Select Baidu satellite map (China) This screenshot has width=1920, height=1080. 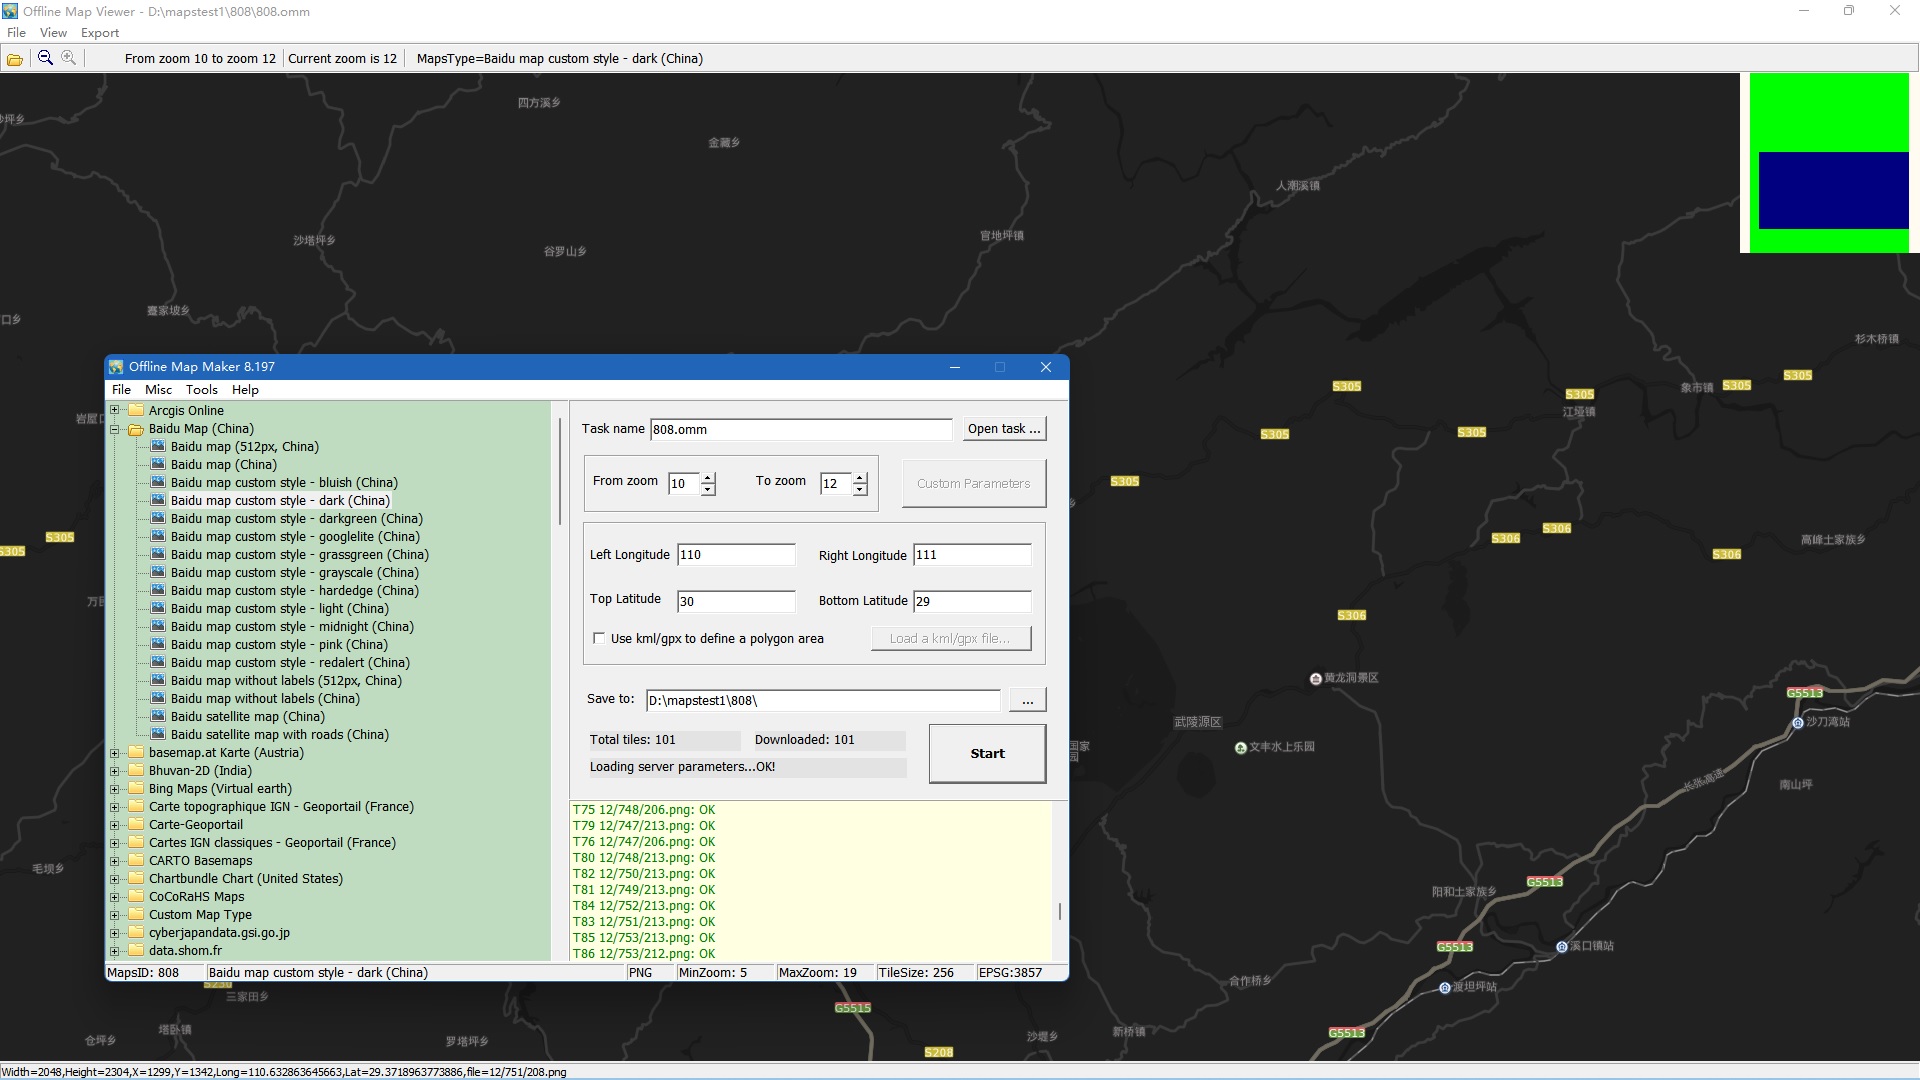247,717
